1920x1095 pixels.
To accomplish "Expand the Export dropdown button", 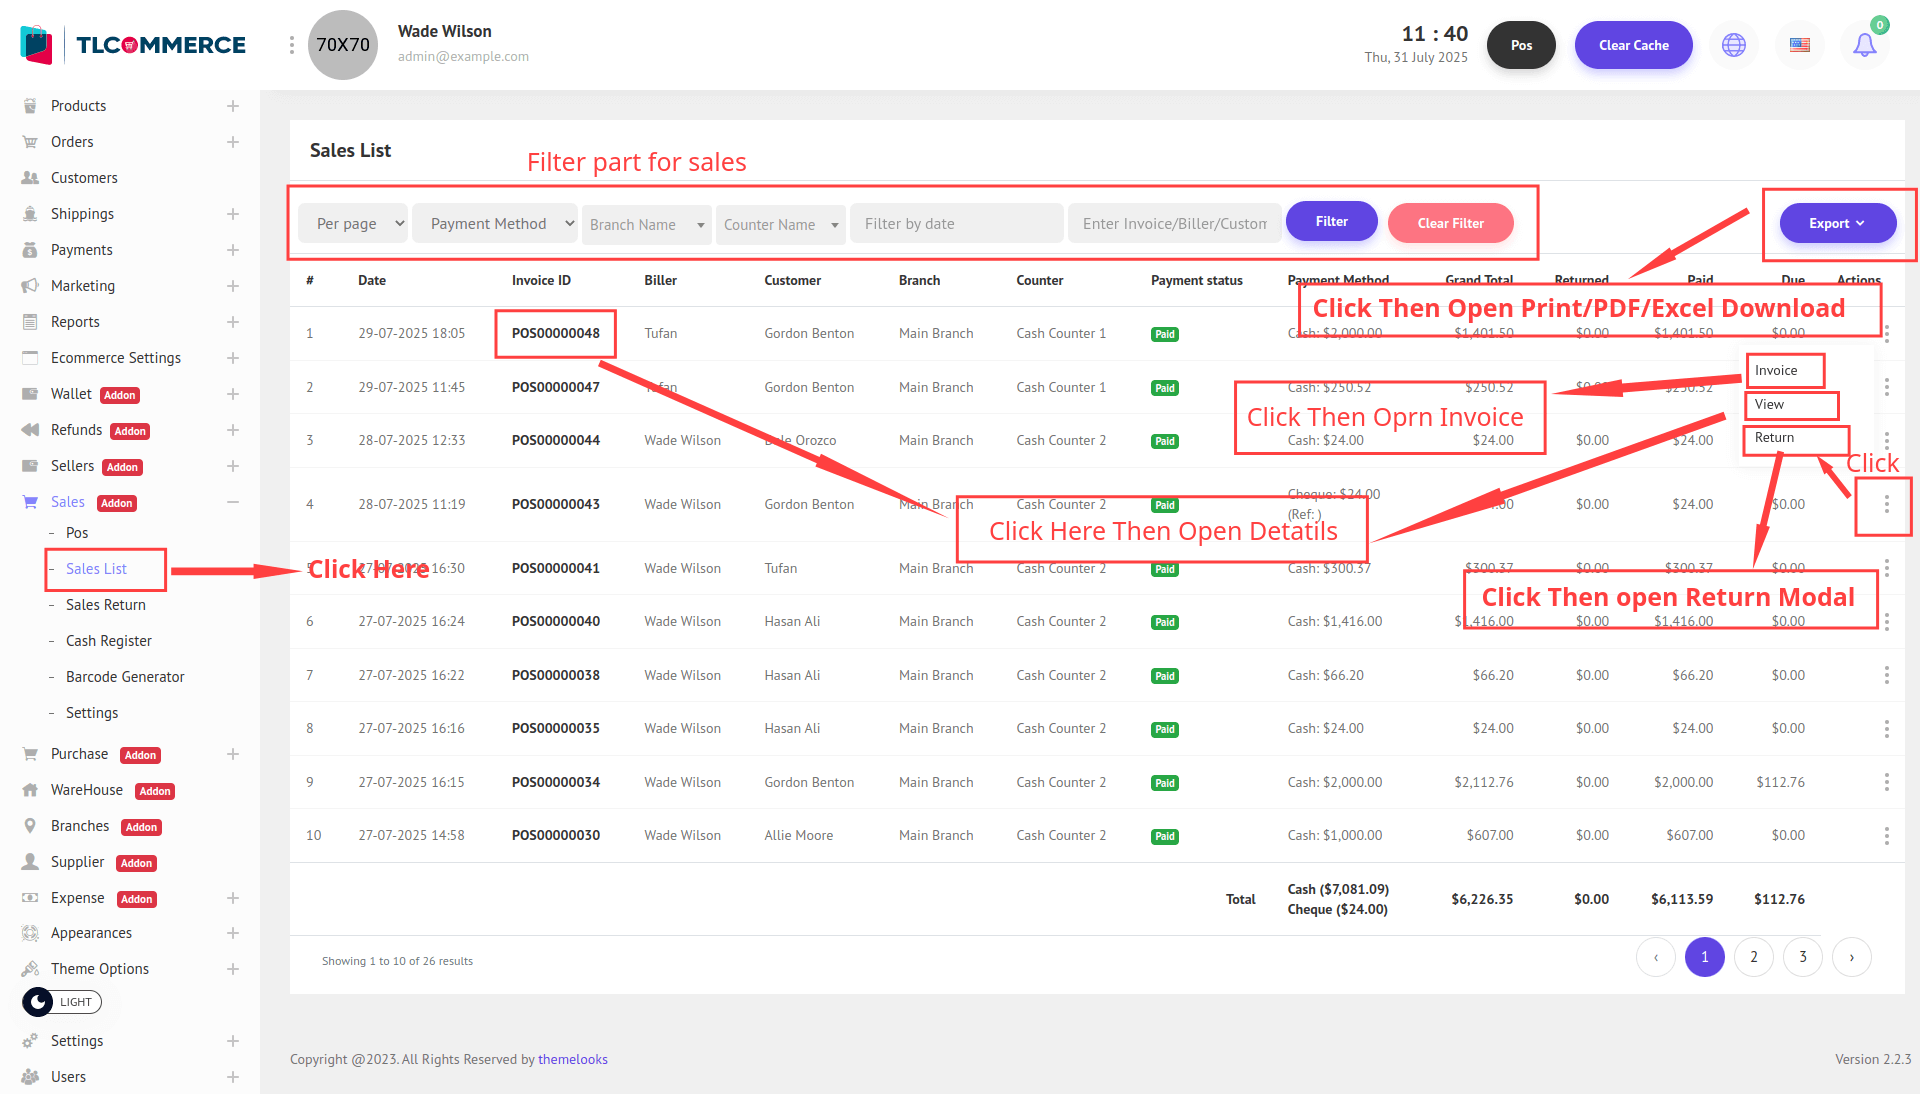I will 1837,223.
